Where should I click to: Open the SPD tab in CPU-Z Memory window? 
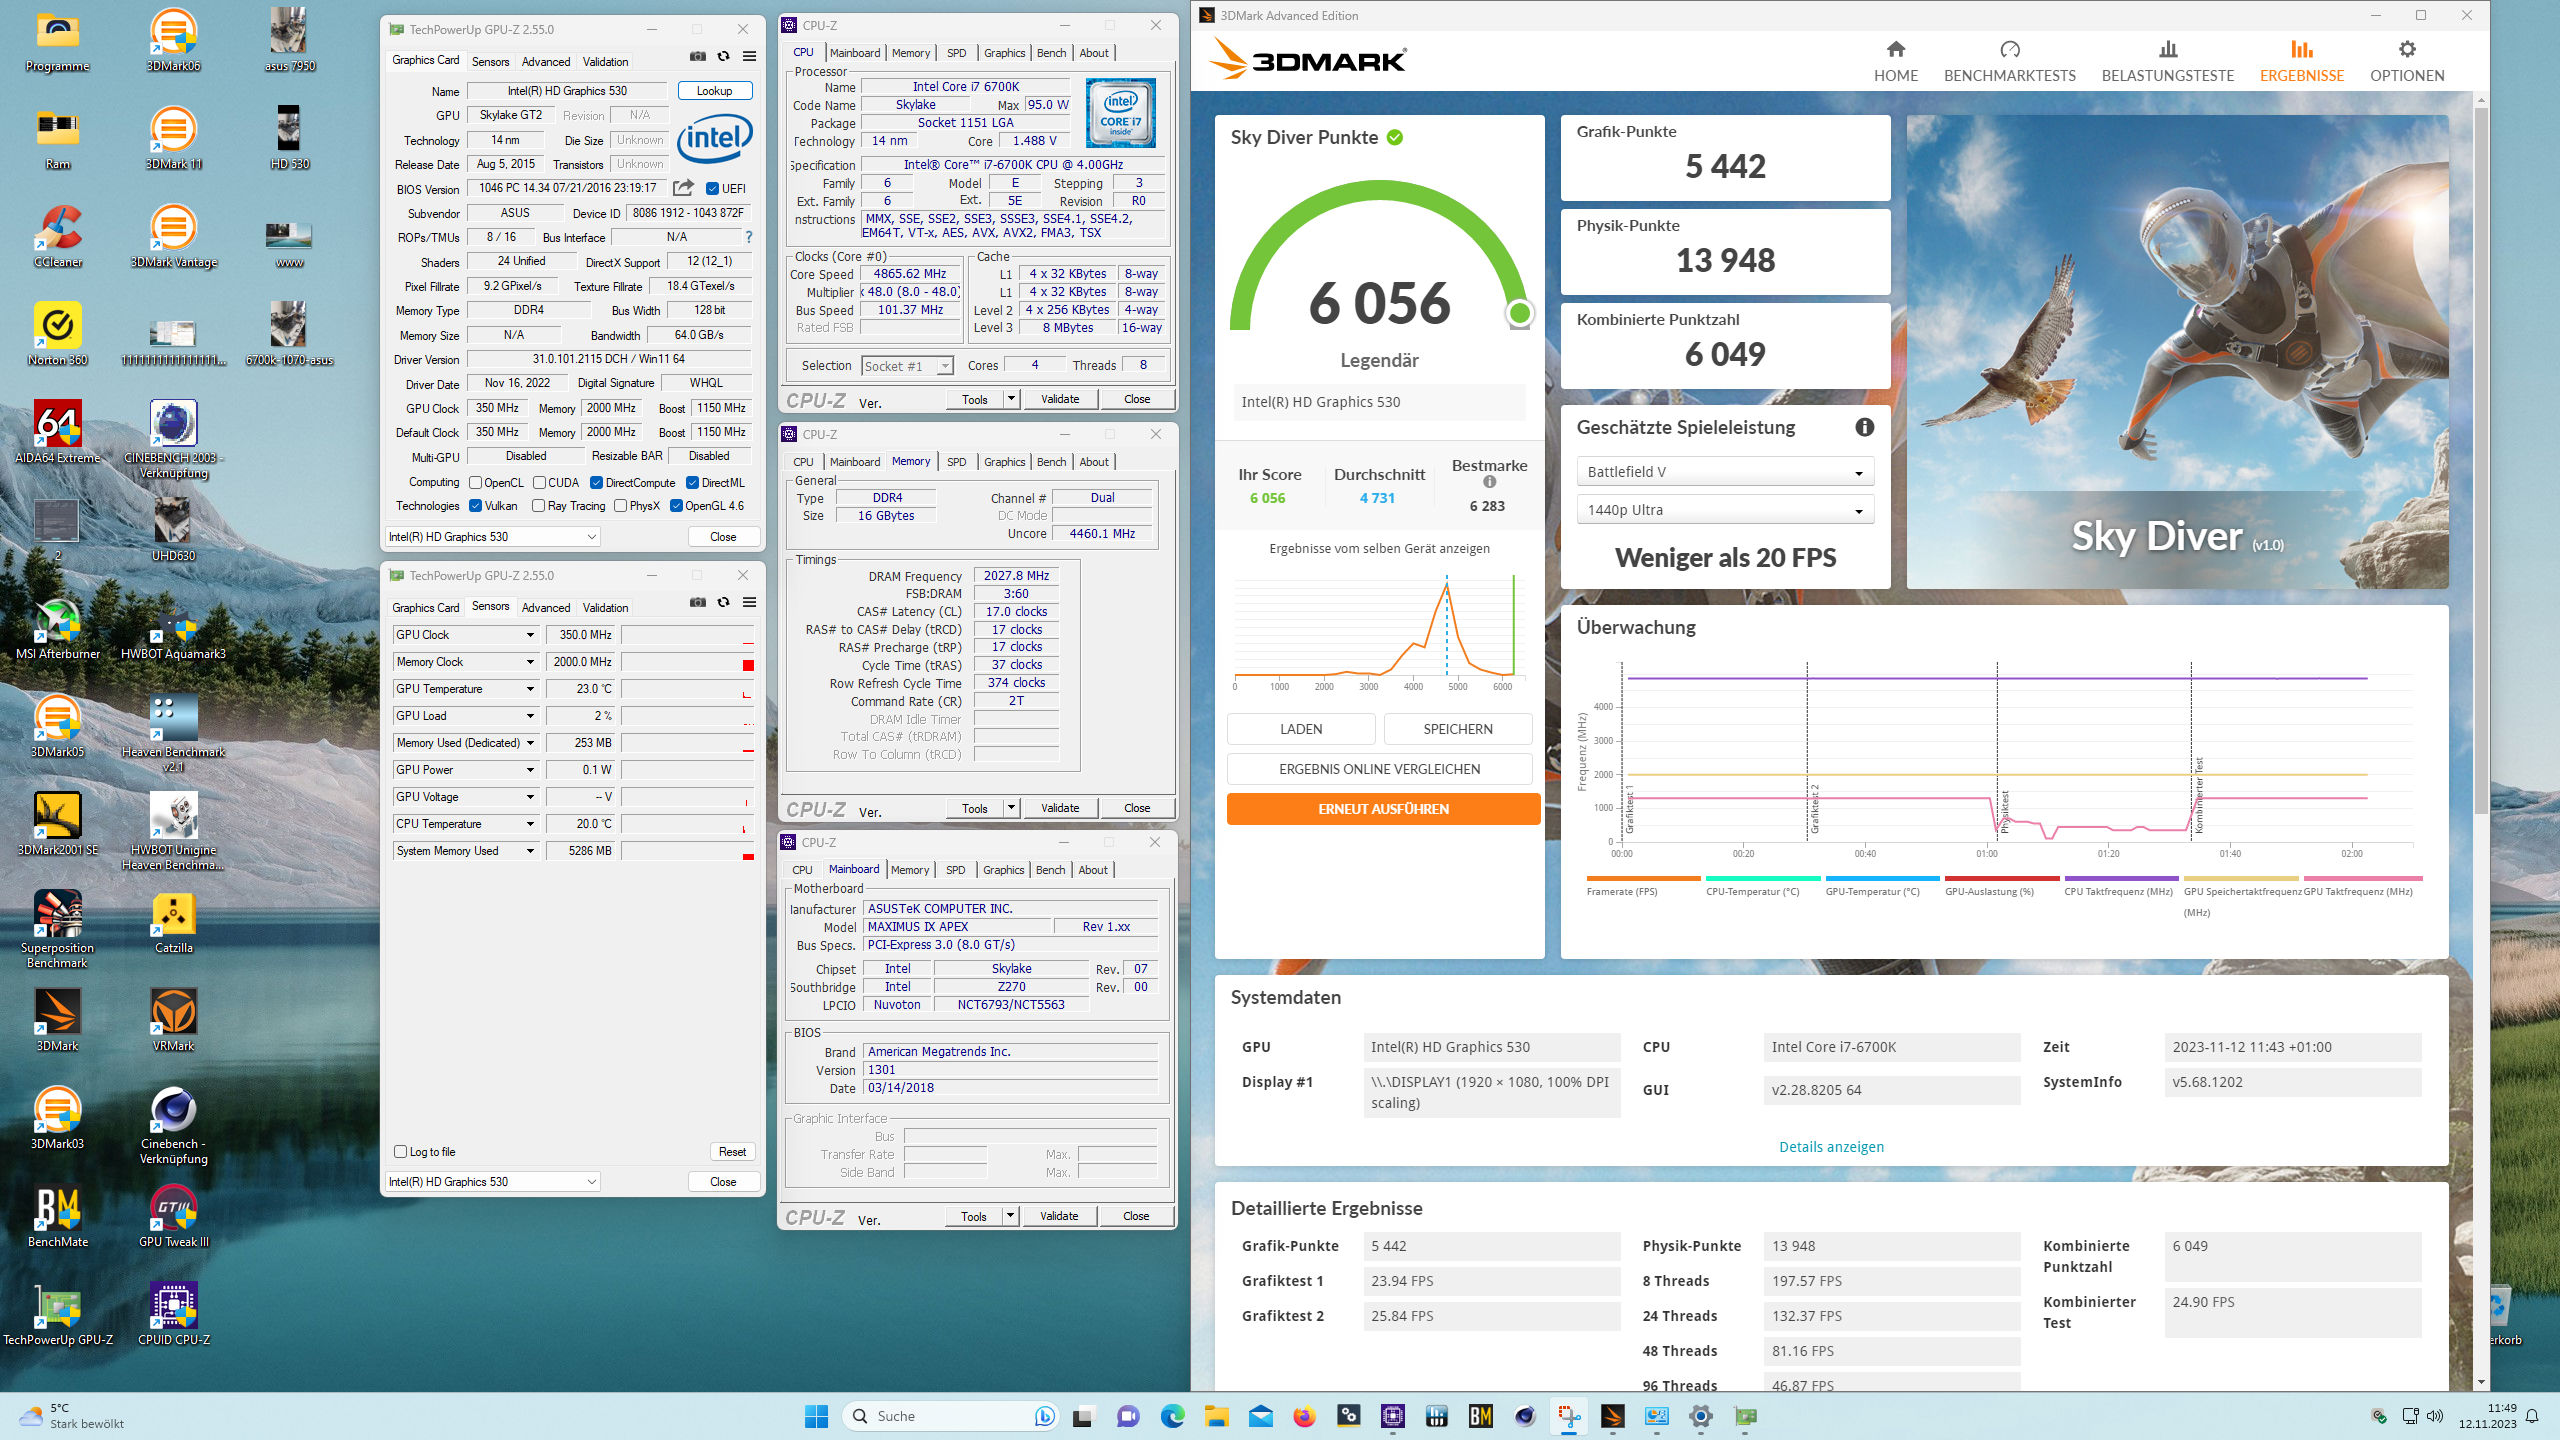pyautogui.click(x=956, y=462)
